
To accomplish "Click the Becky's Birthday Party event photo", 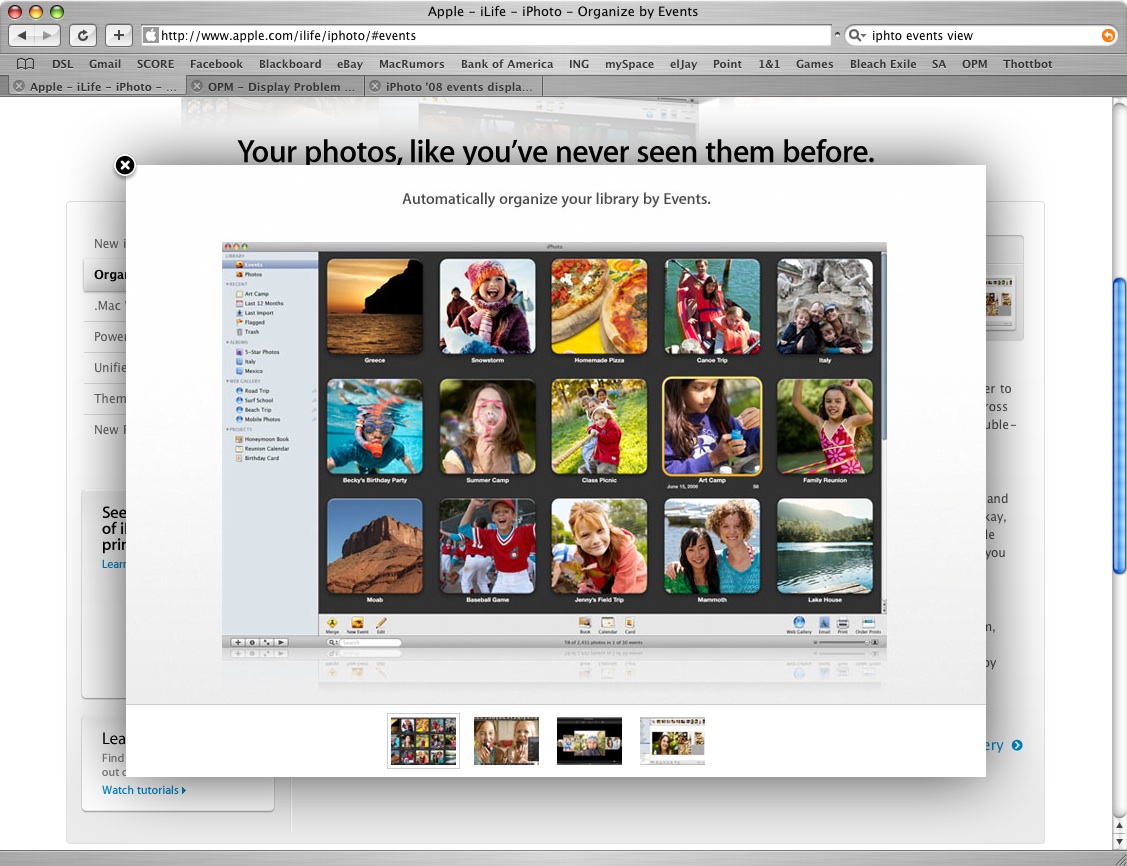I will click(375, 426).
